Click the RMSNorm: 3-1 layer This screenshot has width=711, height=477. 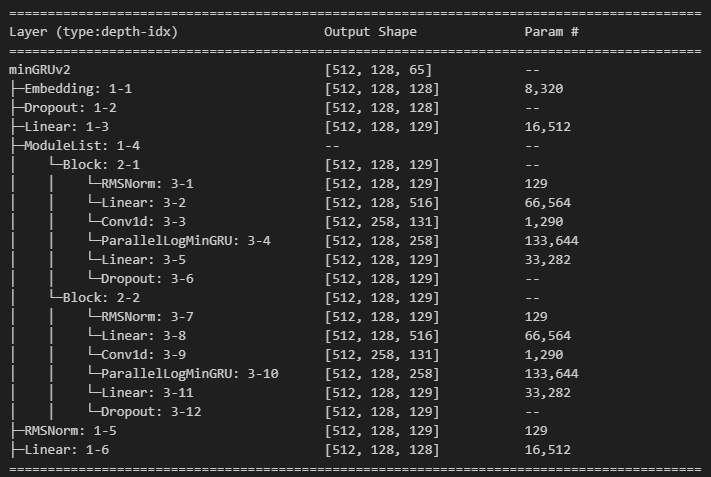[147, 184]
